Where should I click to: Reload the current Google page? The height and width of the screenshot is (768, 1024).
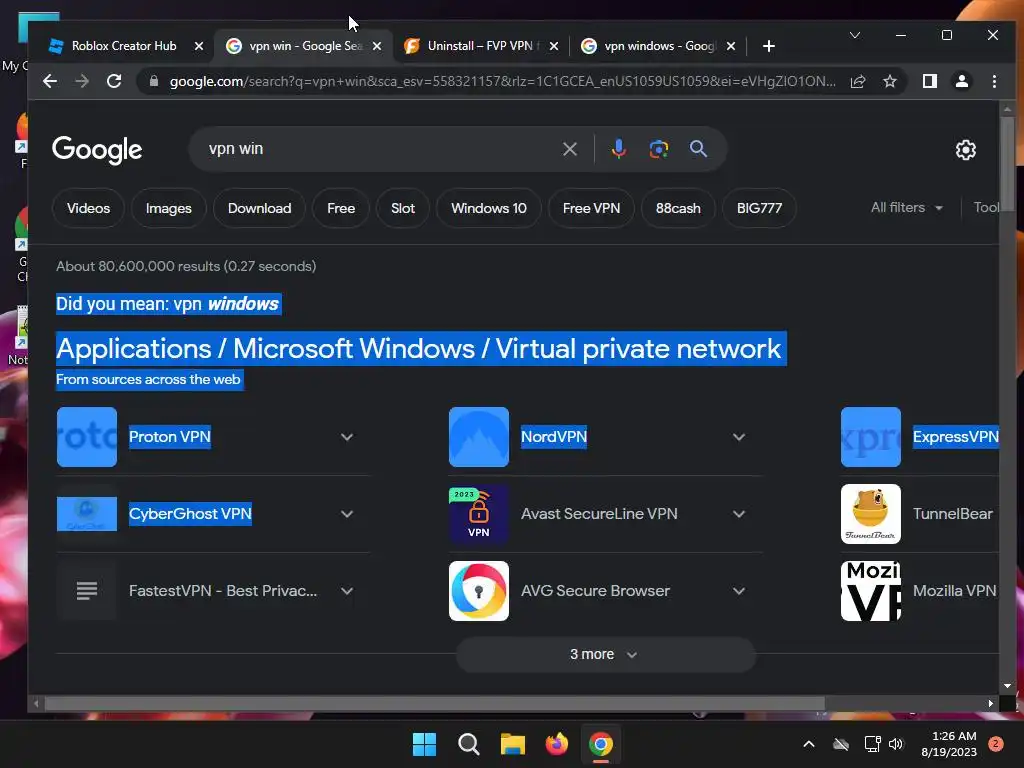[x=114, y=81]
